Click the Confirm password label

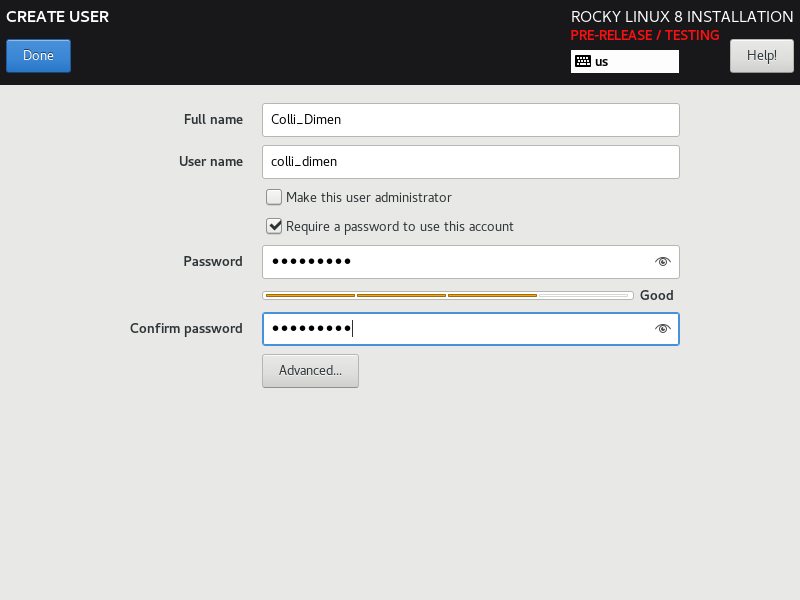pos(186,328)
